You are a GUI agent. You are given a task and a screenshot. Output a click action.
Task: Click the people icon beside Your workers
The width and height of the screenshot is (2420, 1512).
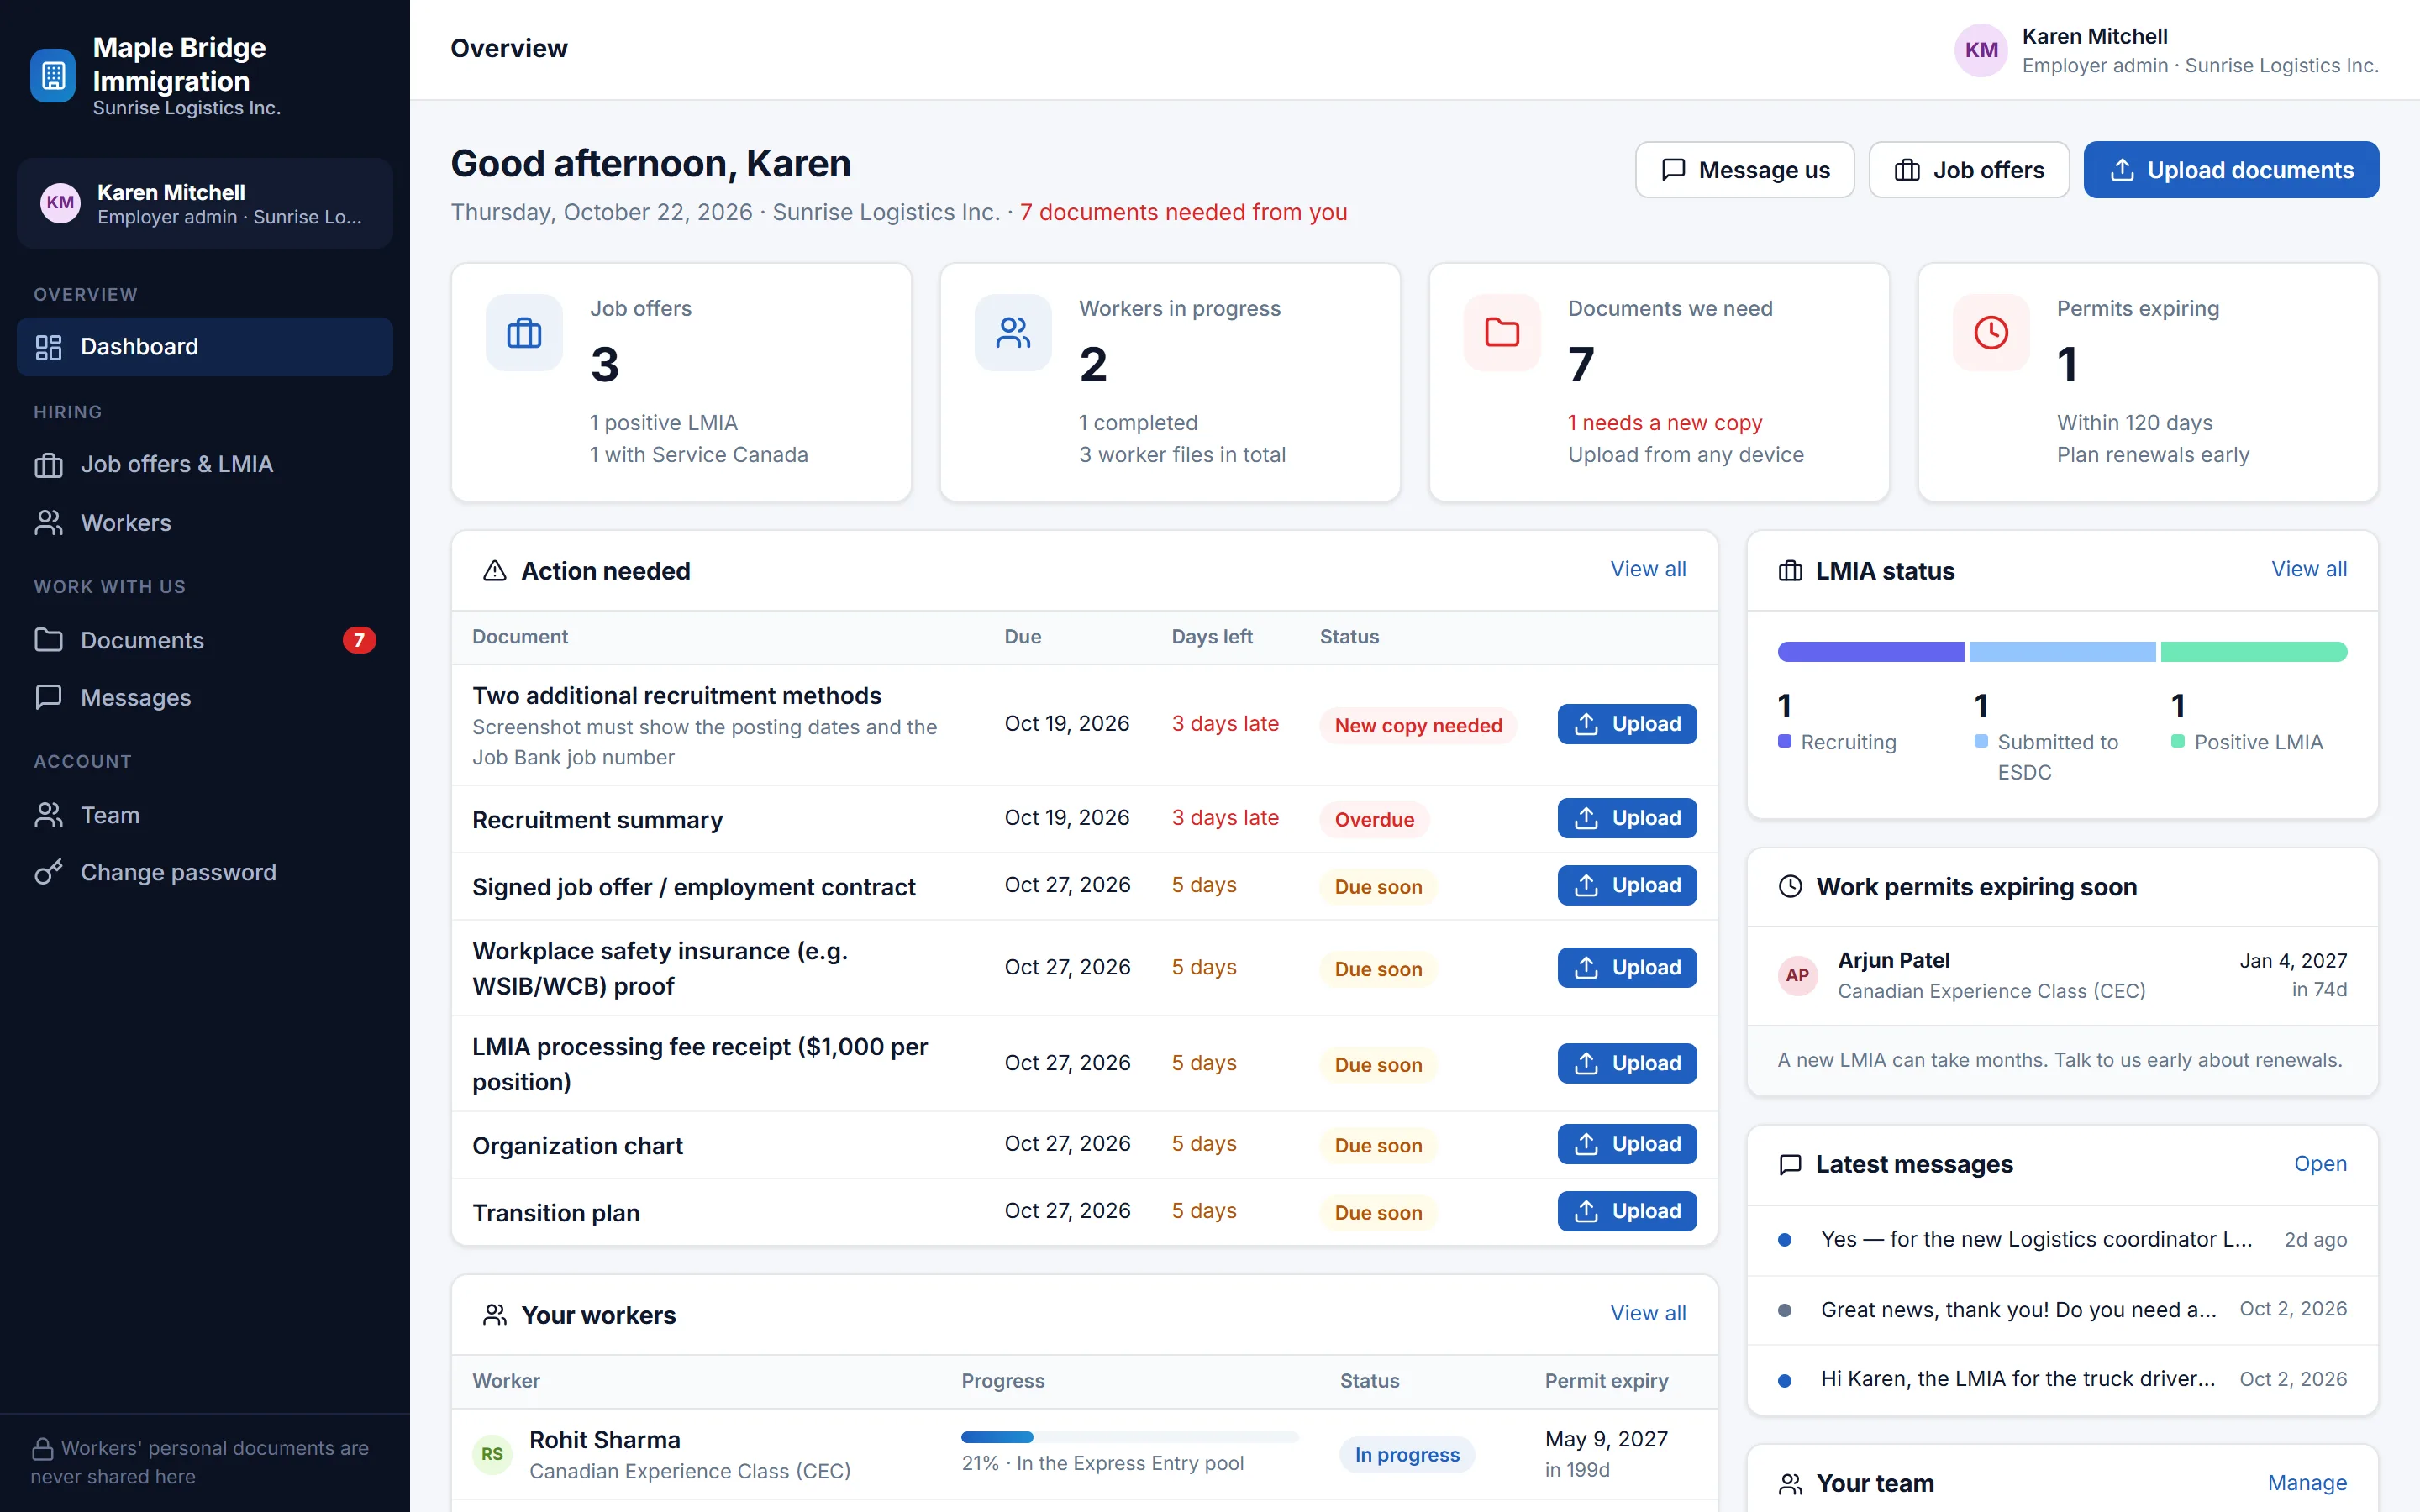click(x=495, y=1315)
